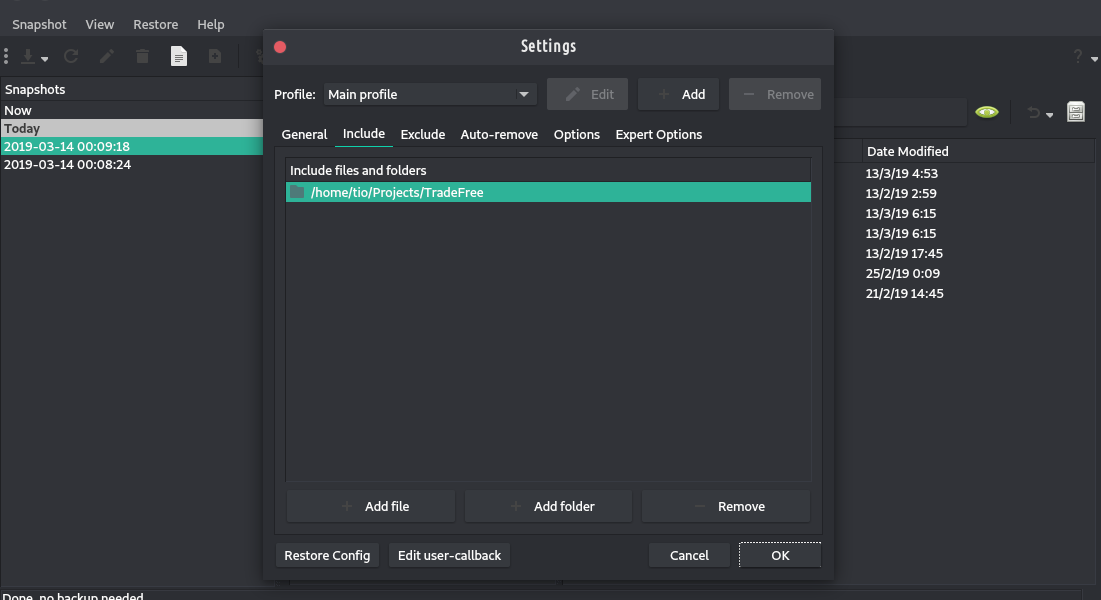Image resolution: width=1101 pixels, height=600 pixels.
Task: Click the trash remove snapshot icon
Action: pos(142,57)
